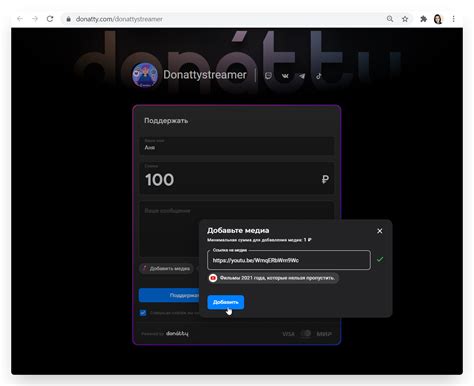Click the YouTube video chip Фильмы 2021 года
The height and width of the screenshot is (386, 474).
click(x=273, y=278)
